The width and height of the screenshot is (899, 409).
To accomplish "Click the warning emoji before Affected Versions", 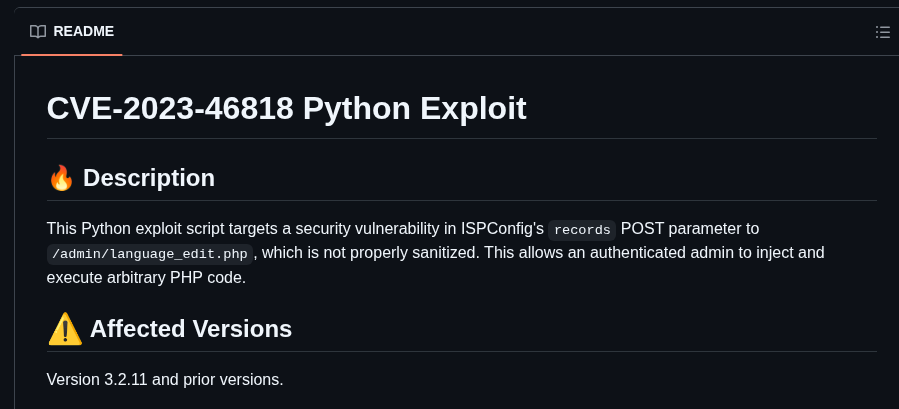I will click(x=65, y=329).
